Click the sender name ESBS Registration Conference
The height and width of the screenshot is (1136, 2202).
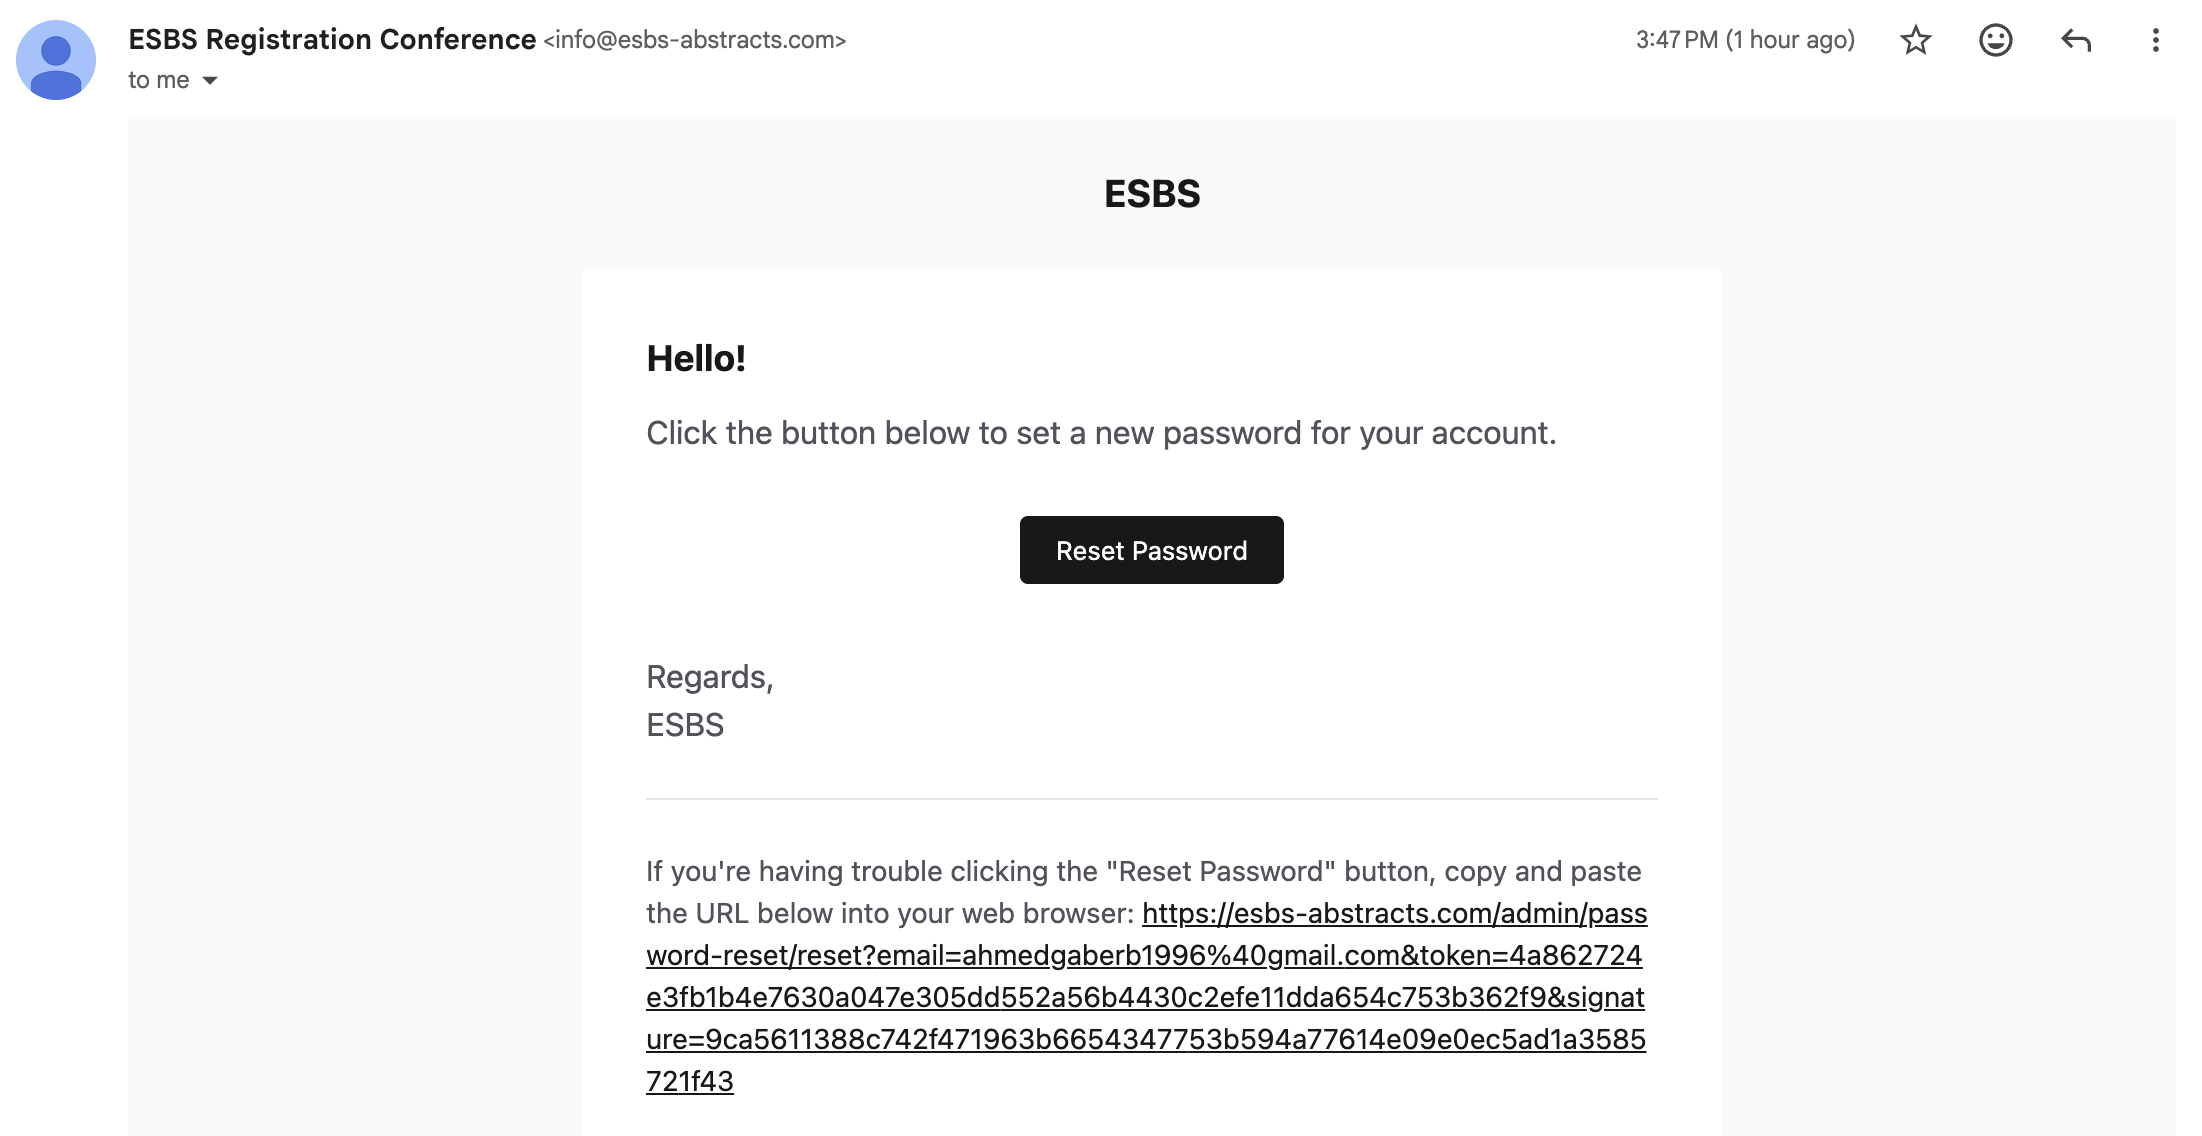(x=332, y=39)
